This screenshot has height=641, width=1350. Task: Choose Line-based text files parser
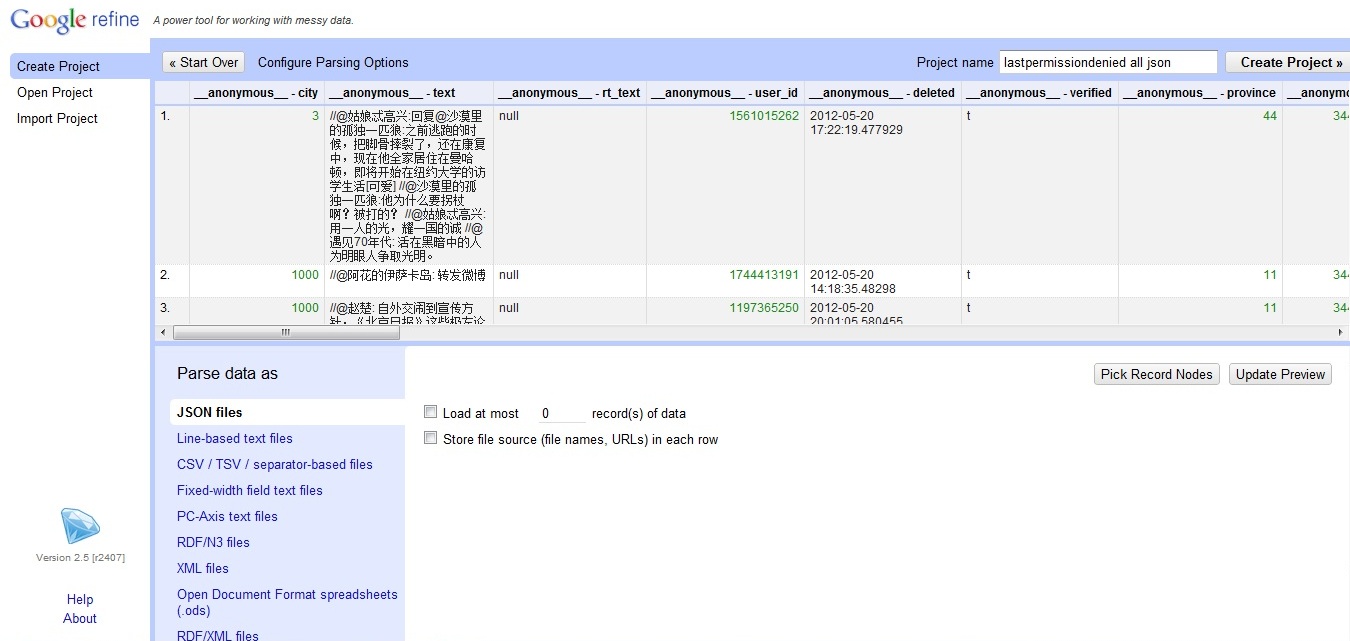235,438
